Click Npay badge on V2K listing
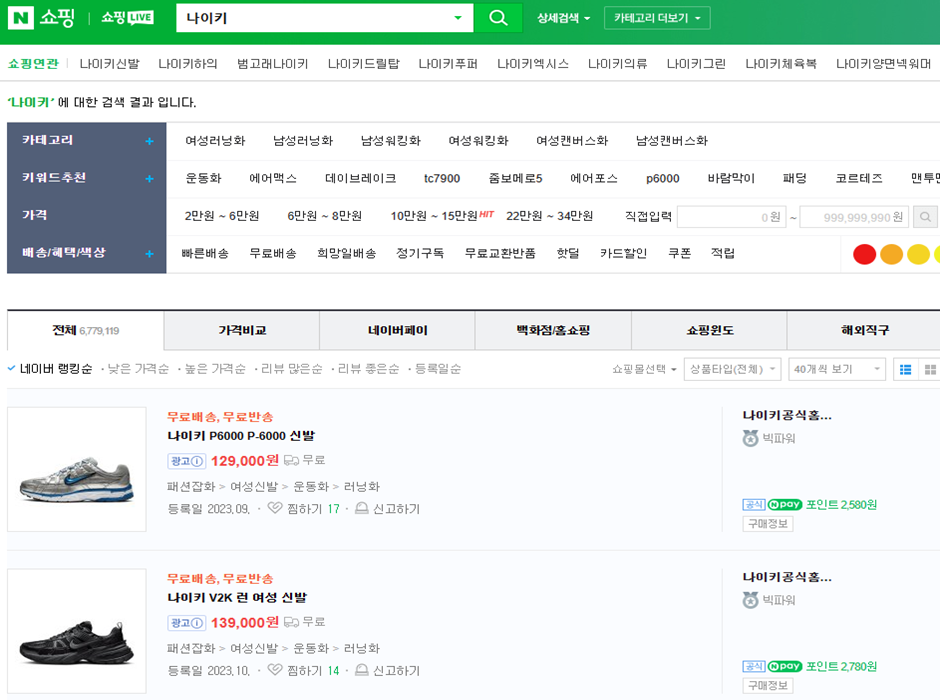Image resolution: width=940 pixels, height=700 pixels. pos(785,666)
